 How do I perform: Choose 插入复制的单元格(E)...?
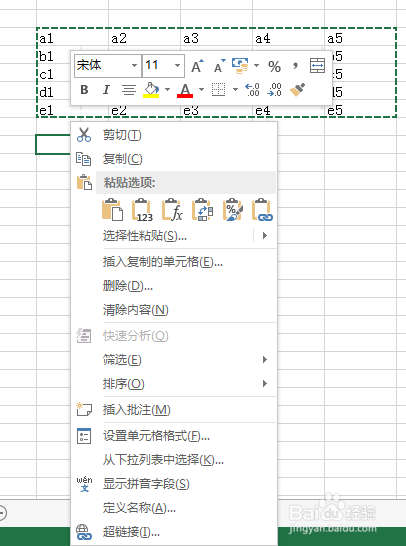173,262
